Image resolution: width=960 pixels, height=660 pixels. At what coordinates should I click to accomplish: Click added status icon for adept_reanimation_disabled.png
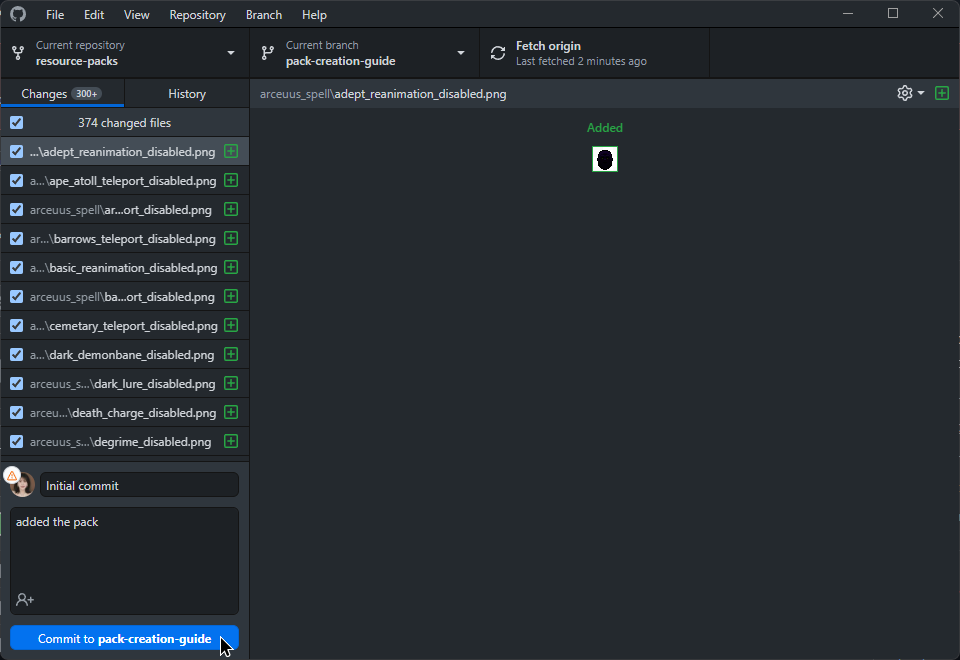point(231,151)
